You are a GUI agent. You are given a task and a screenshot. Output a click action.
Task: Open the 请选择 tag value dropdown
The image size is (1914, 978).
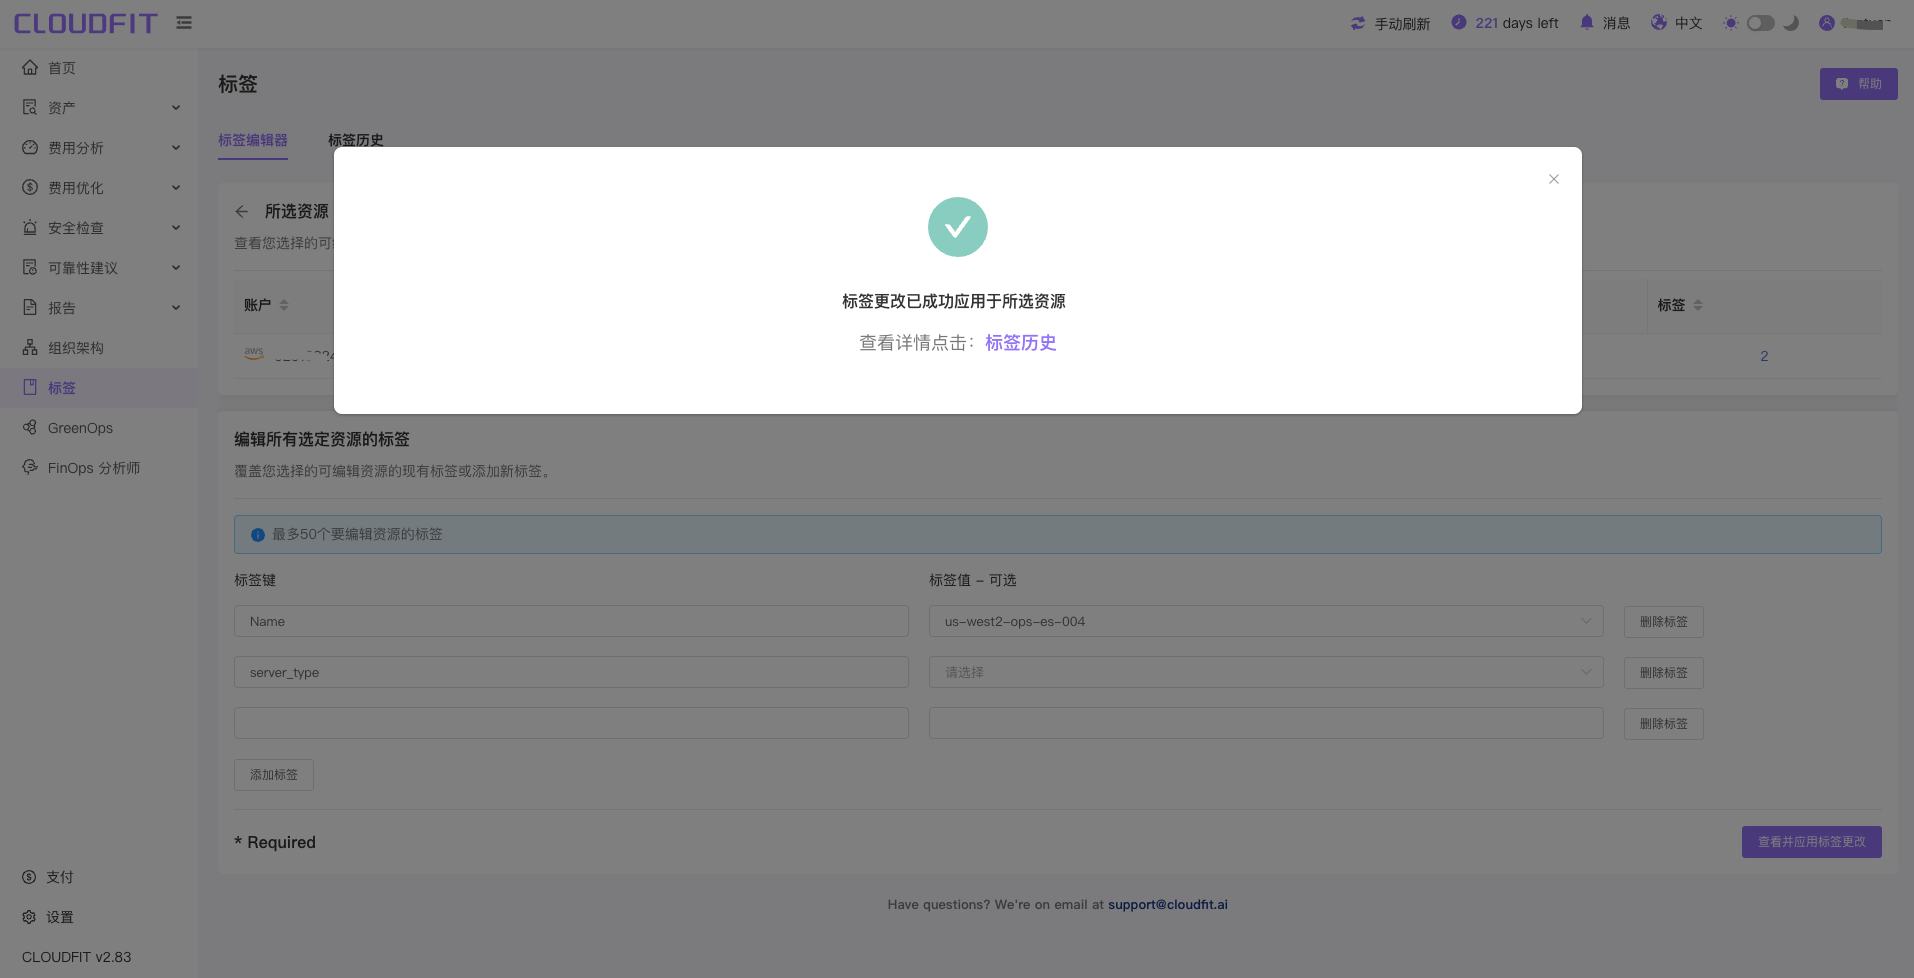[x=1266, y=672]
